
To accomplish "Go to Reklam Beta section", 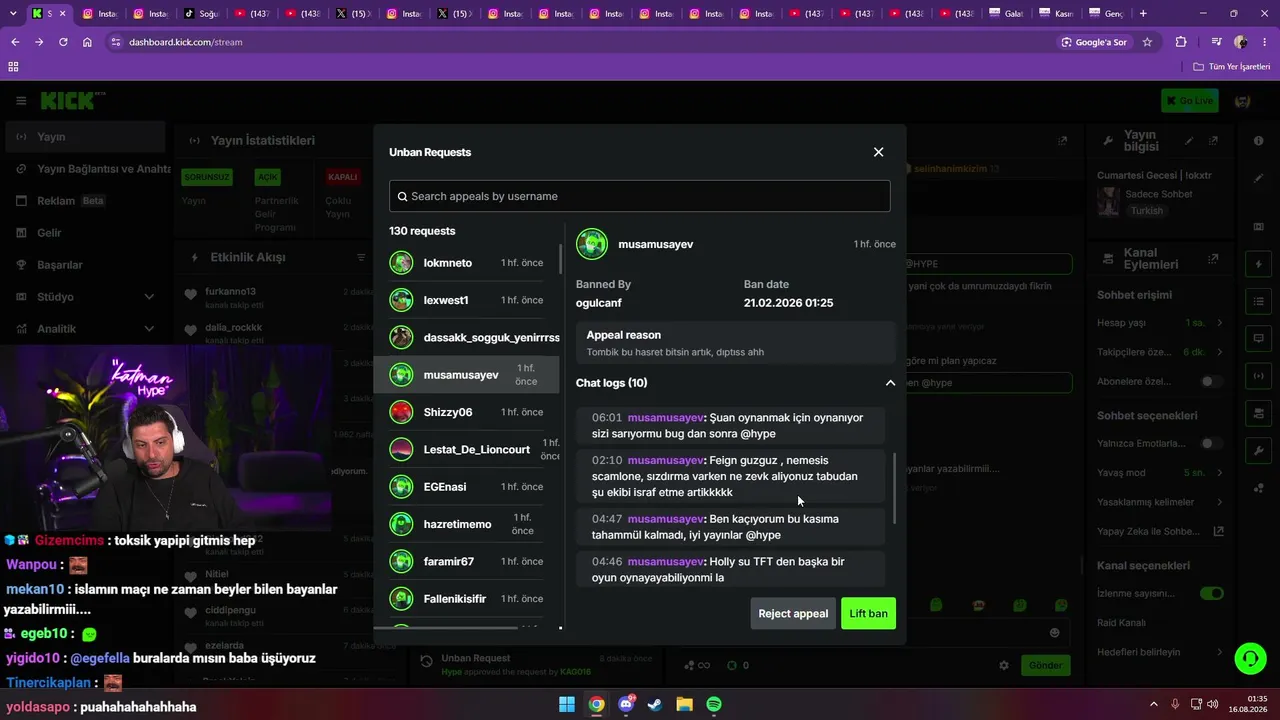I will 85,201.
